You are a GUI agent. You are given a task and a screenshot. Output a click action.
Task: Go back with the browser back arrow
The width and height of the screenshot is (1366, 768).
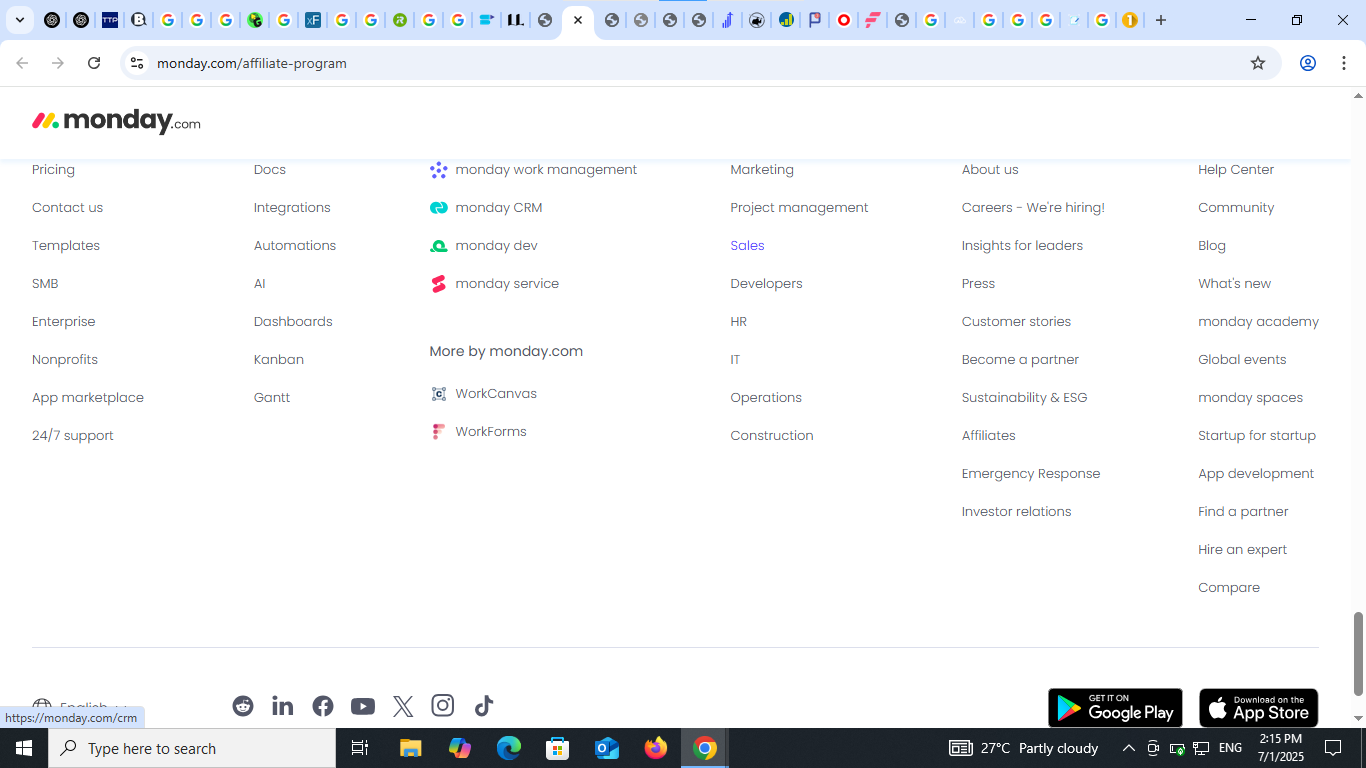pos(22,63)
